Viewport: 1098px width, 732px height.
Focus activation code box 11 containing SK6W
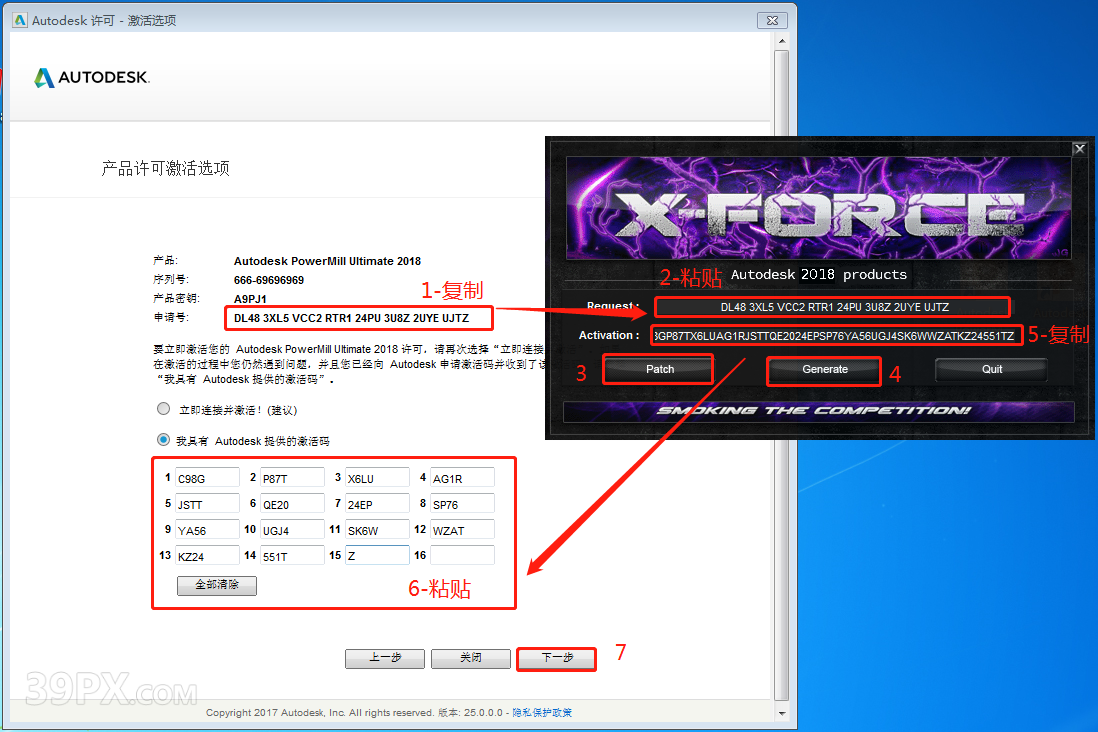point(377,530)
